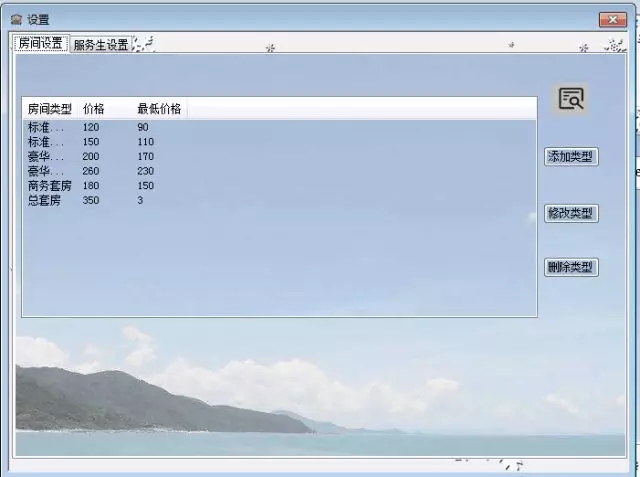
Task: Click the 修改类型 button
Action: pos(571,213)
